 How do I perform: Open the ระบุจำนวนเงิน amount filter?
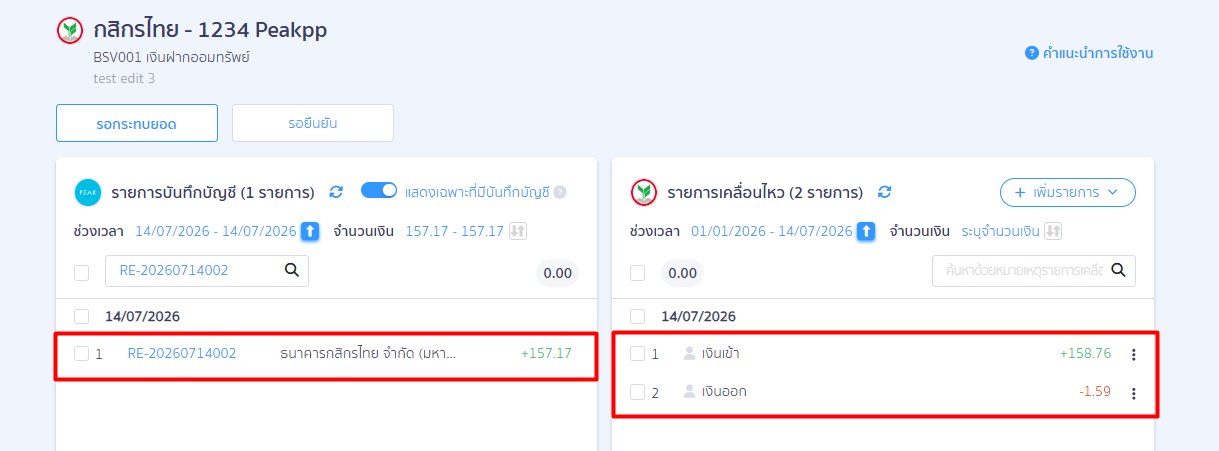(x=1000, y=231)
